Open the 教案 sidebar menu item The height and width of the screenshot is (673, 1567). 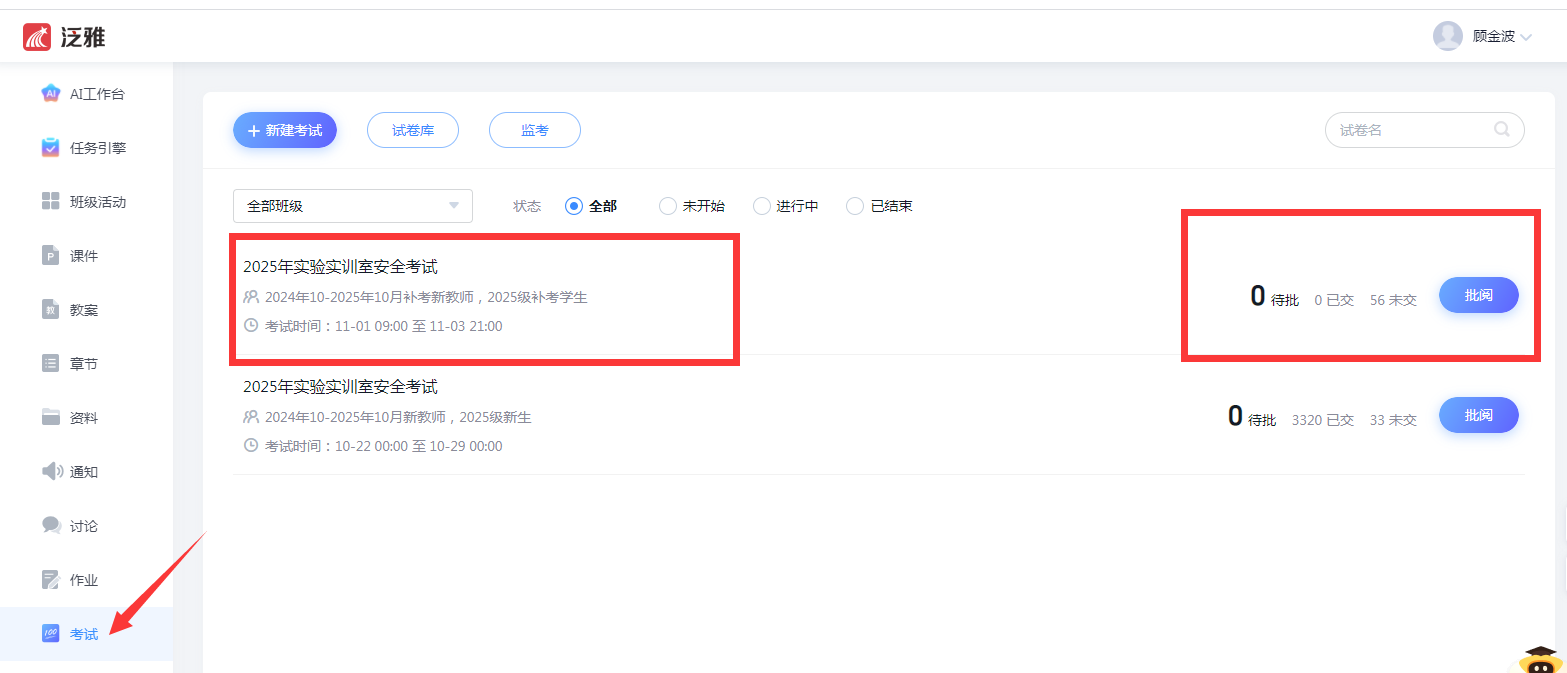pyautogui.click(x=84, y=310)
